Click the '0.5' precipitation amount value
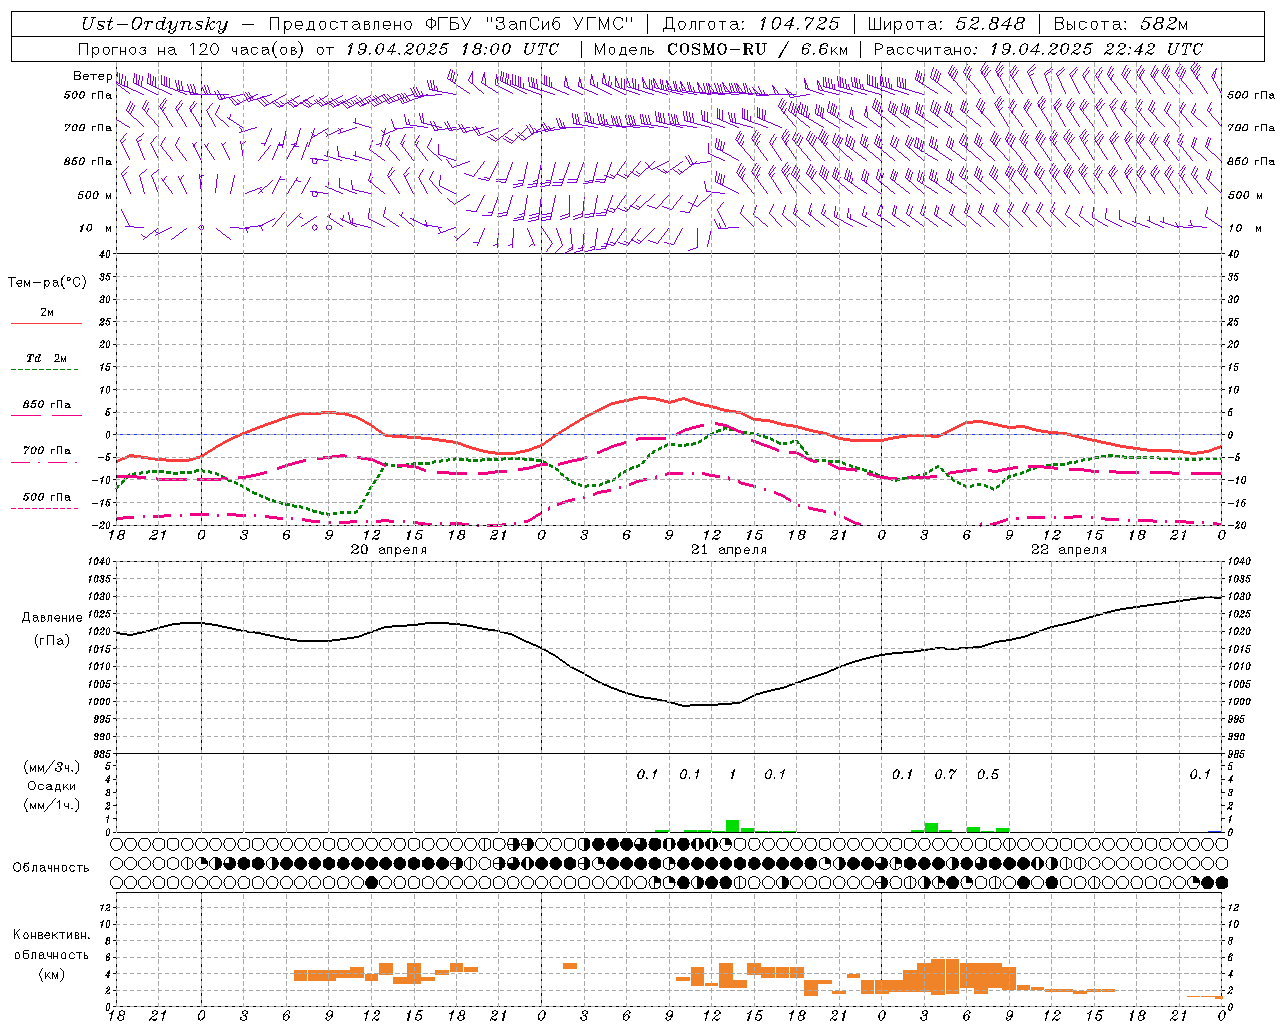The image size is (1280, 1024). point(988,774)
